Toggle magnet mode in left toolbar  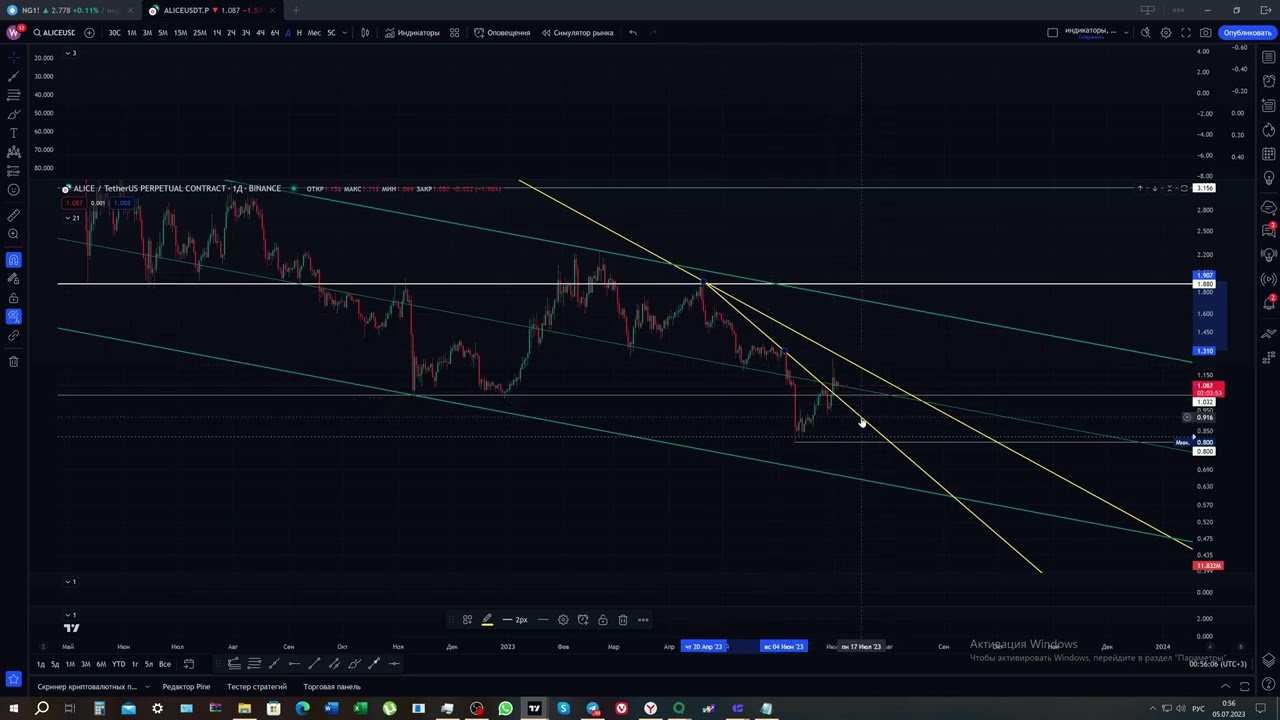click(x=14, y=260)
